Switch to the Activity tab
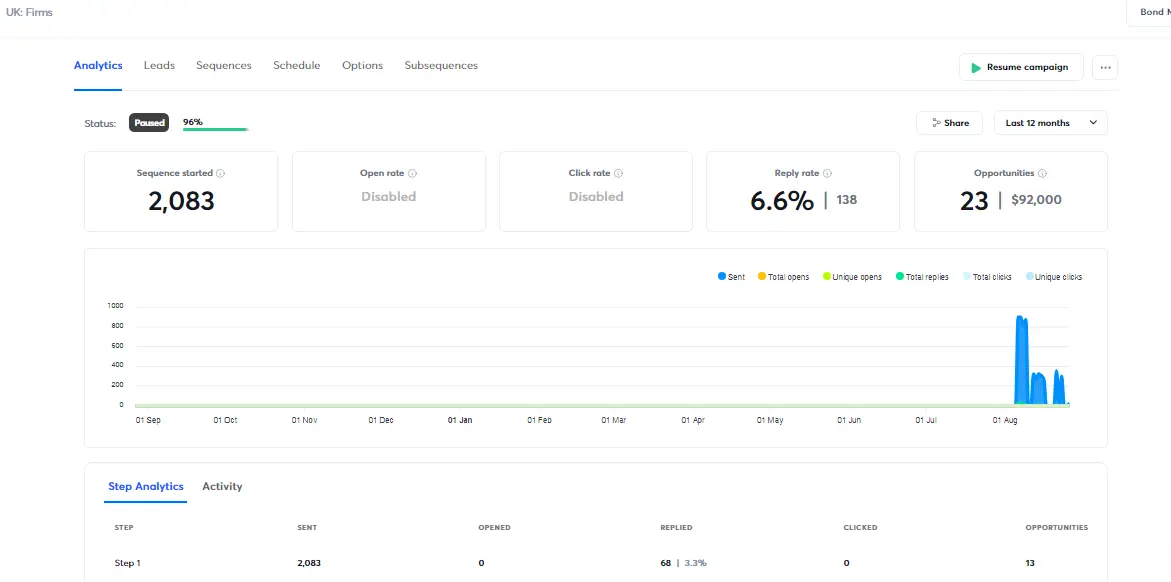 tap(223, 486)
